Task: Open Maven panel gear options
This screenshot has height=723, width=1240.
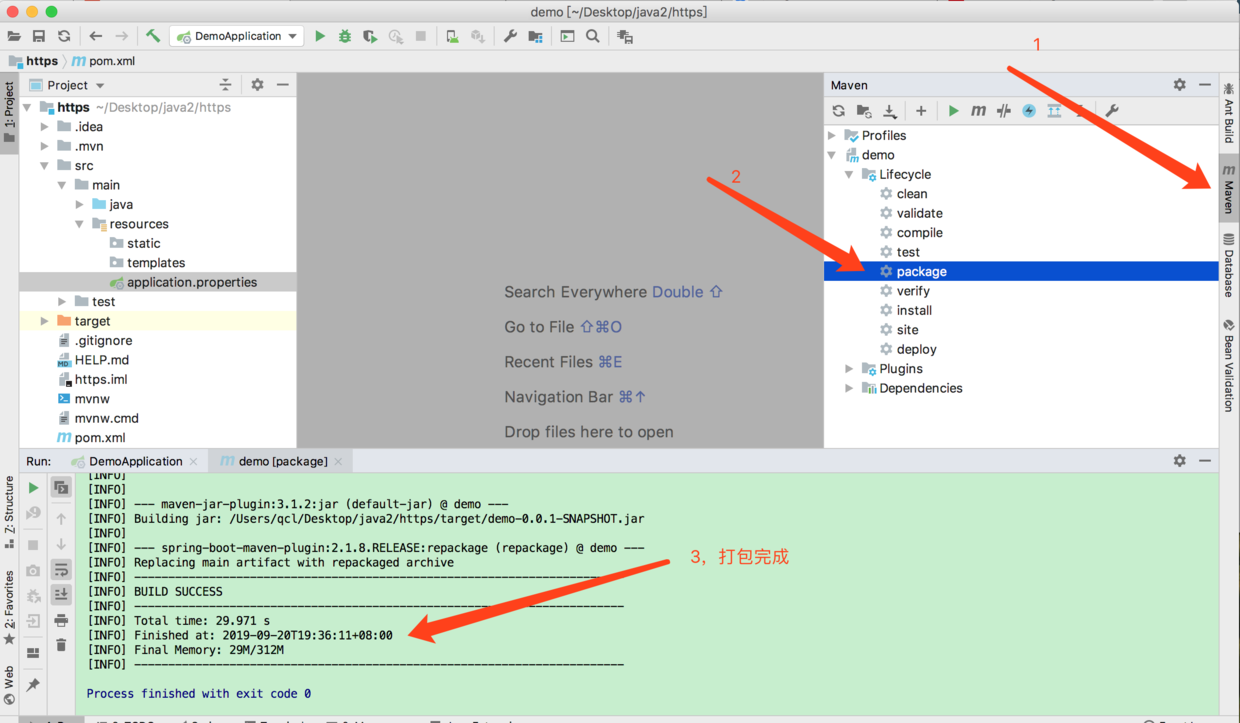Action: point(1179,85)
